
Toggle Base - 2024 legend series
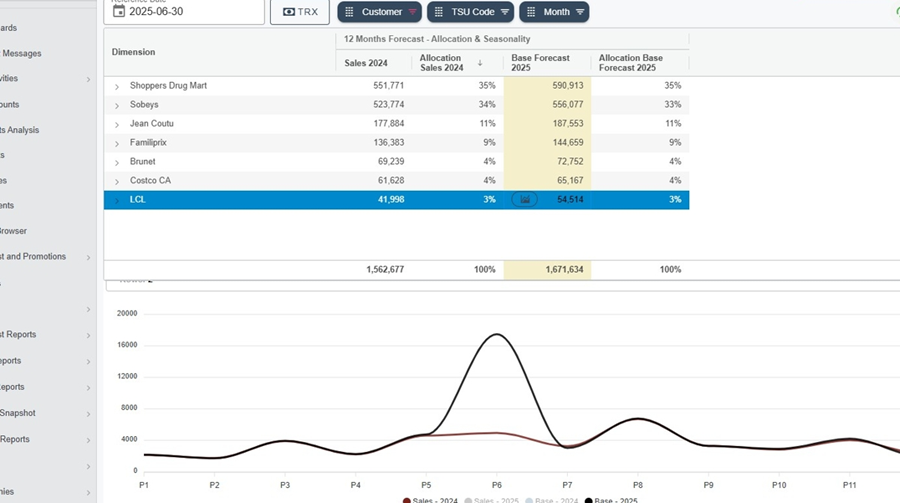click(x=552, y=500)
